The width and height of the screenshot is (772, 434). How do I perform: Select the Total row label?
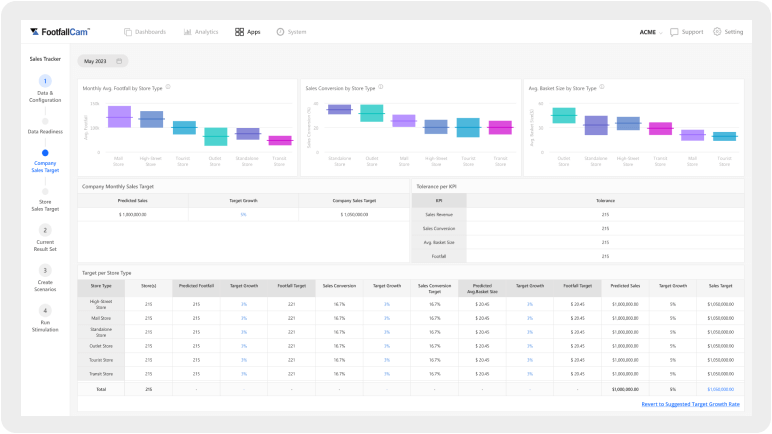coord(101,389)
